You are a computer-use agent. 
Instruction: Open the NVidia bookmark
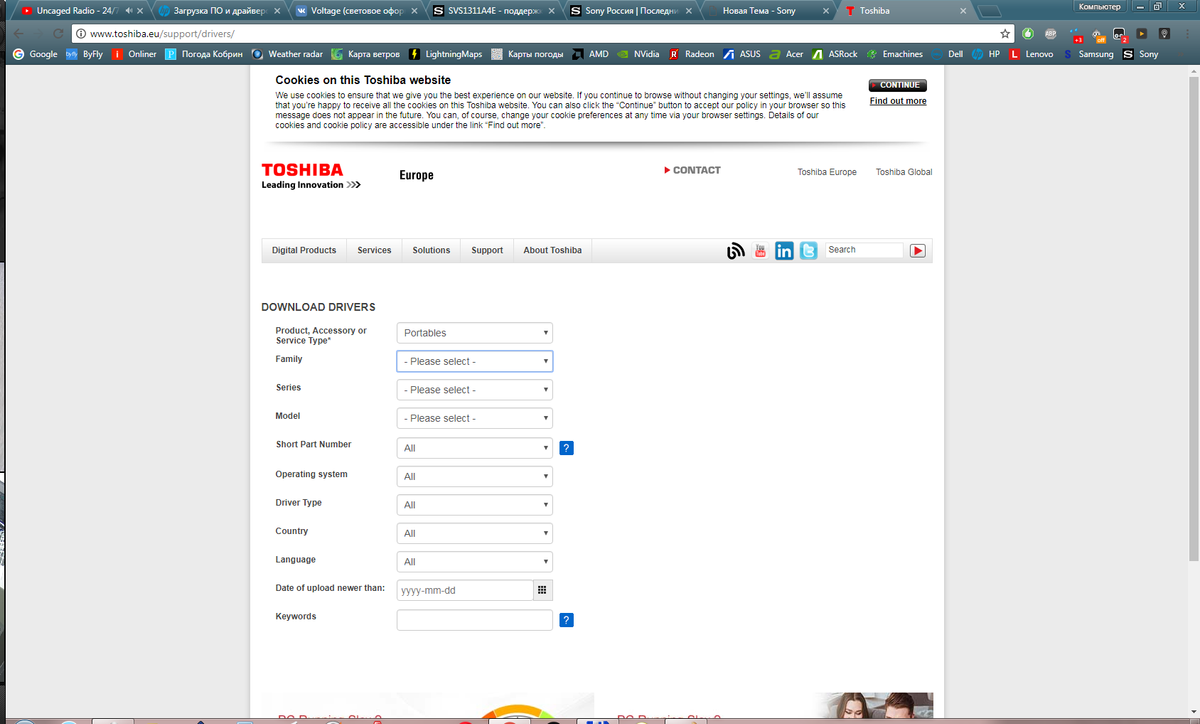coord(638,54)
